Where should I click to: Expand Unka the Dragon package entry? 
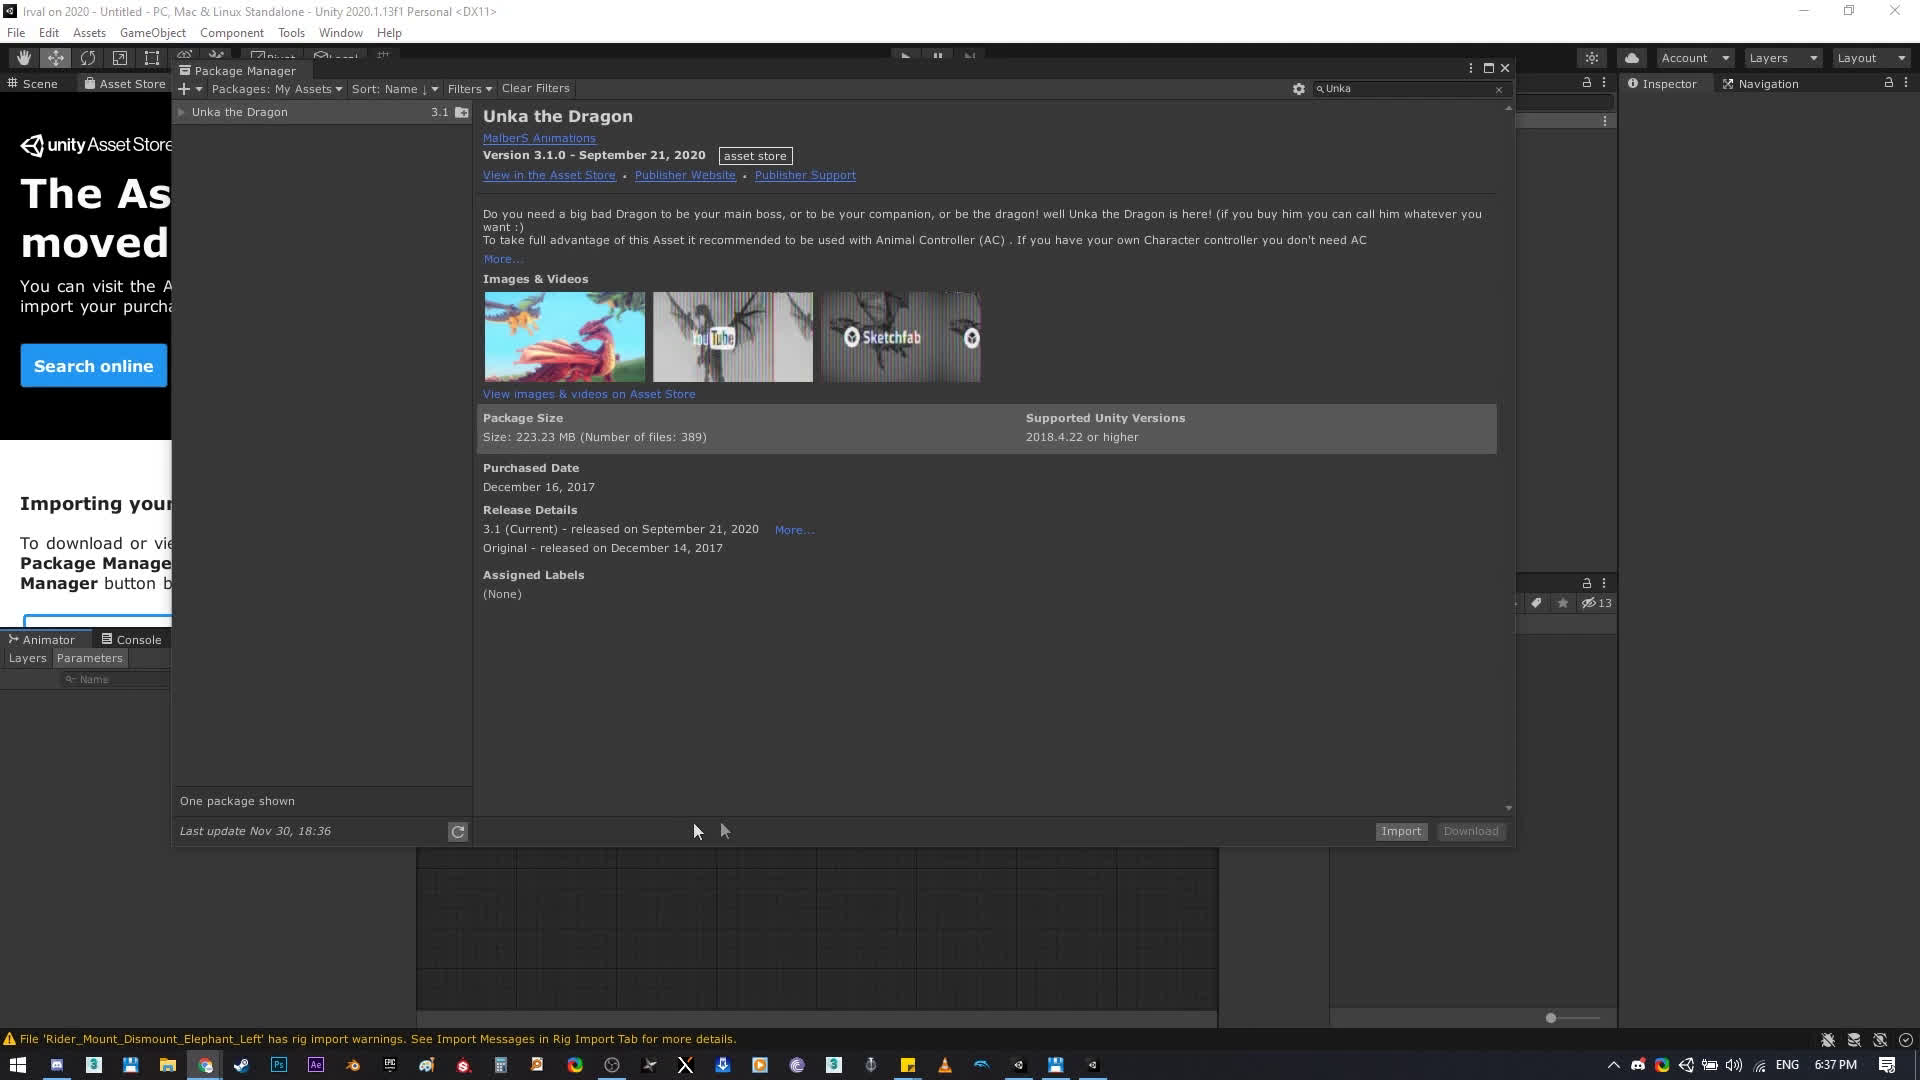pyautogui.click(x=181, y=112)
